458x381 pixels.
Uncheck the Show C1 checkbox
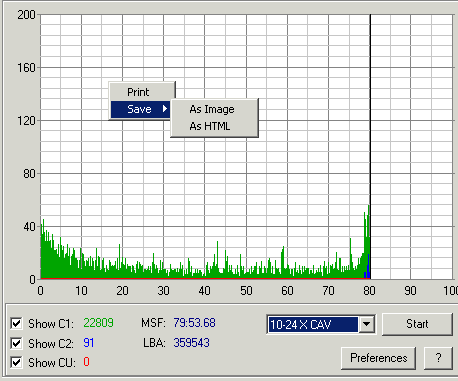(x=16, y=323)
